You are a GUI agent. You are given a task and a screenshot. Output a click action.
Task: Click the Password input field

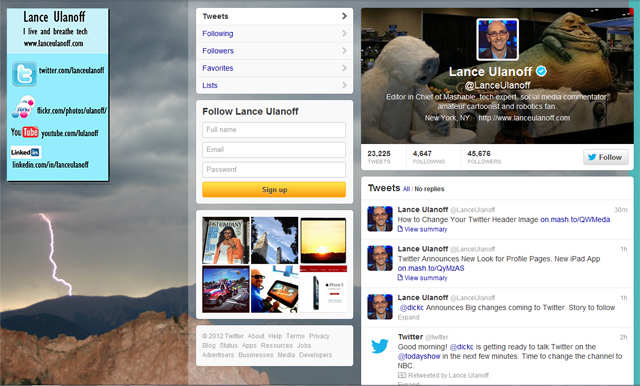click(x=274, y=169)
